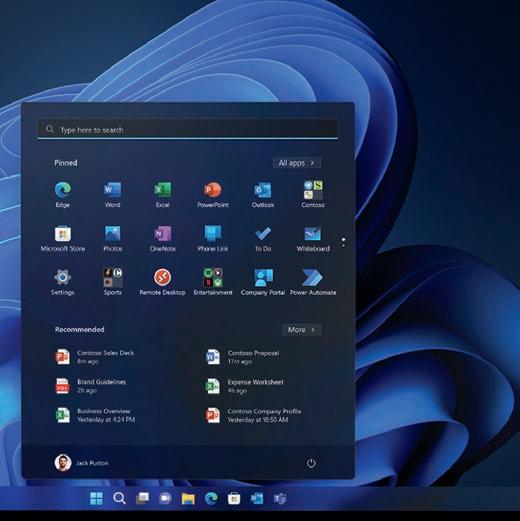
Task: Launch Remote Desktop app
Action: click(x=163, y=282)
